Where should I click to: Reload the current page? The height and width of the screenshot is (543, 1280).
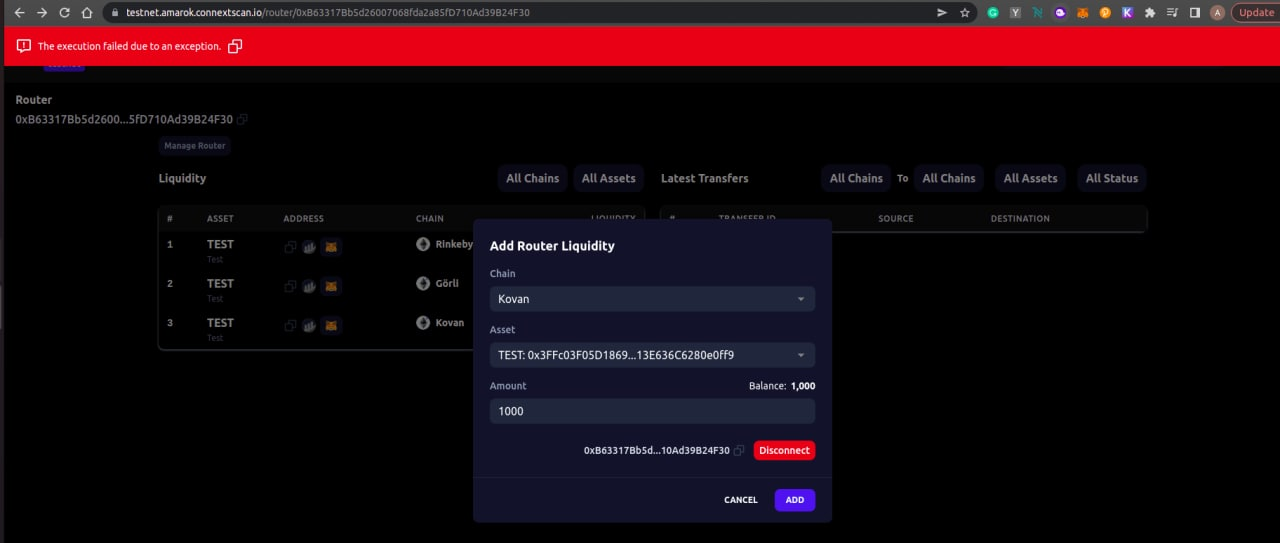(65, 13)
